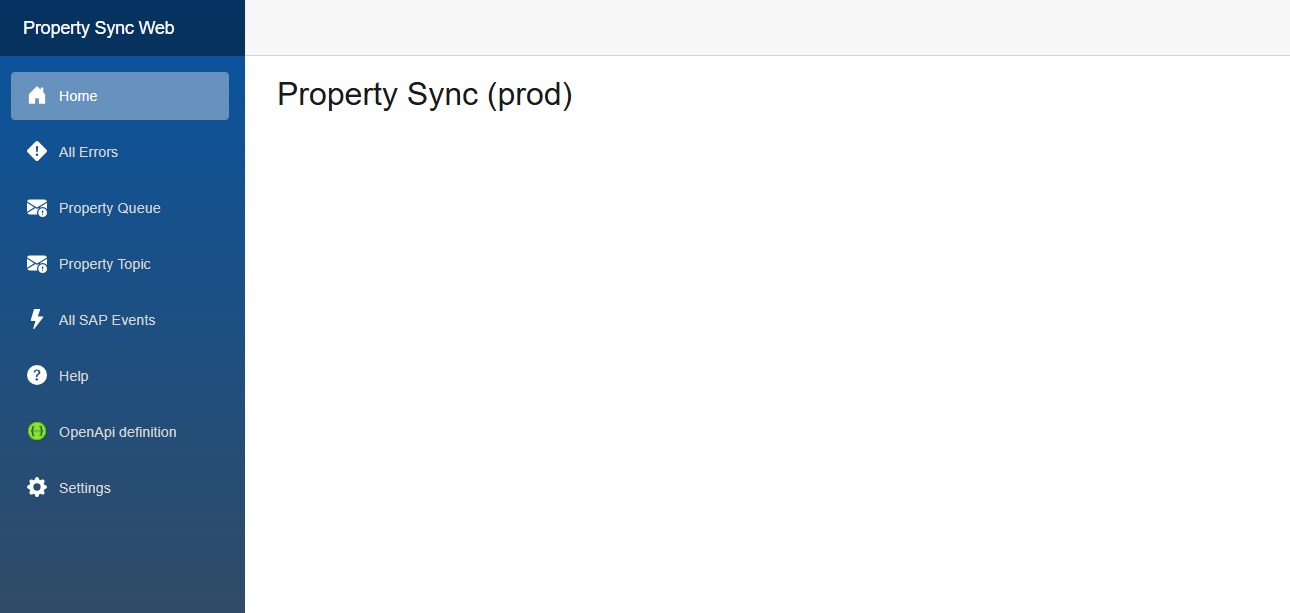This screenshot has height=613, width=1290.
Task: Click the green OpenApi definition icon
Action: click(x=37, y=432)
